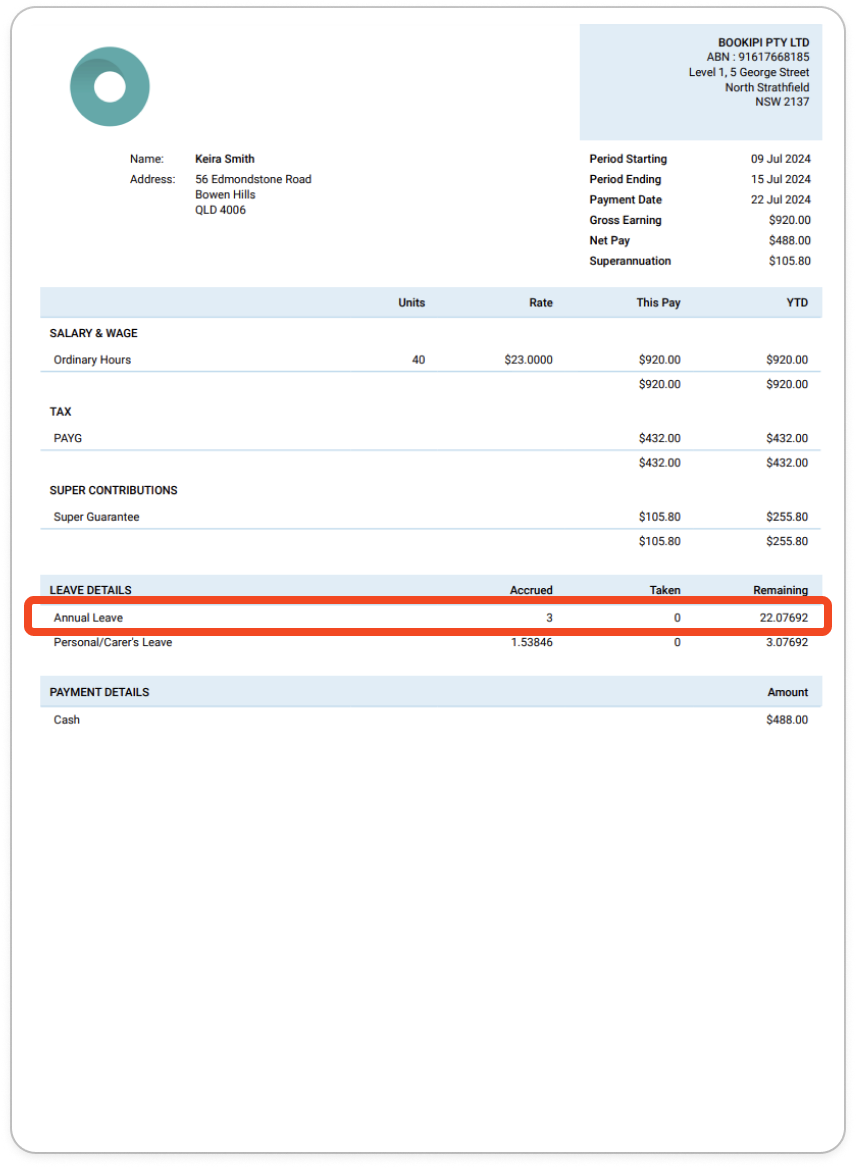
Task: Click the Gross Earning label
Action: click(625, 220)
